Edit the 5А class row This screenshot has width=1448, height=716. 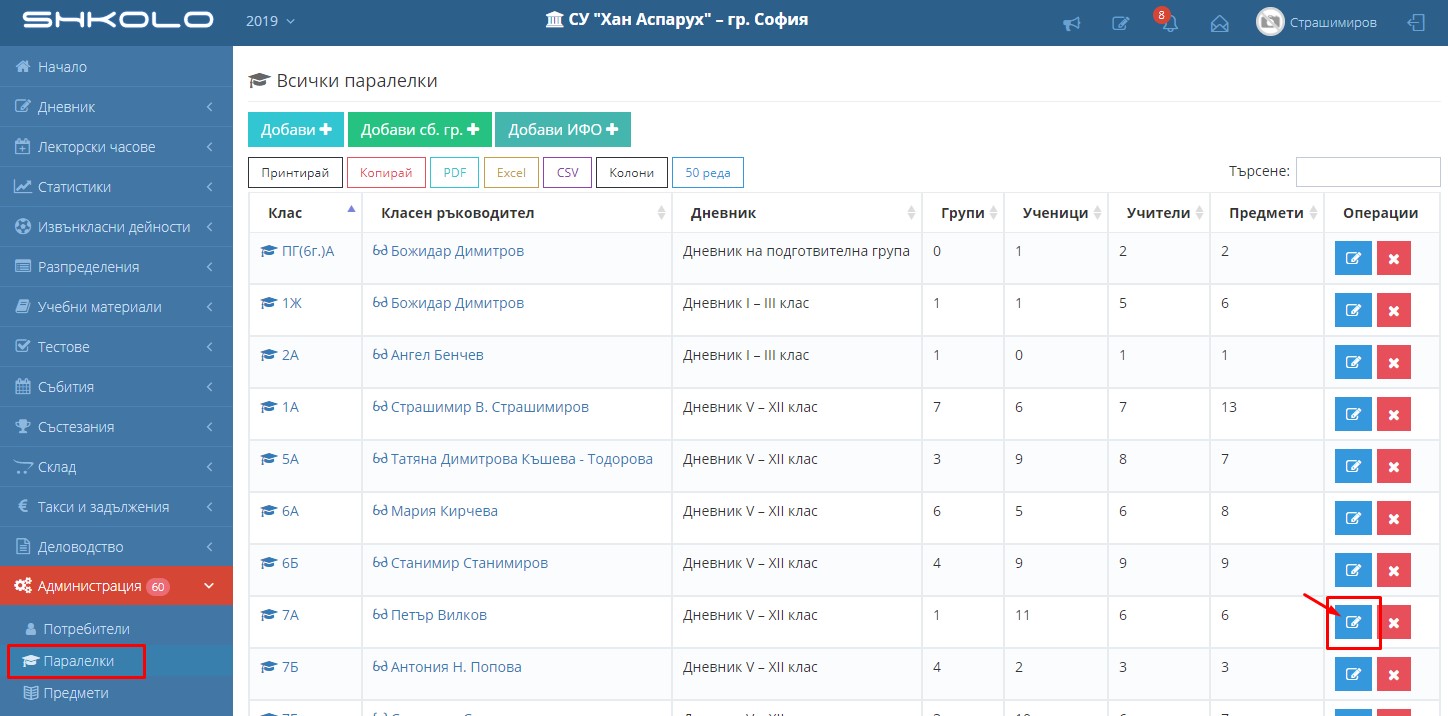point(1354,466)
